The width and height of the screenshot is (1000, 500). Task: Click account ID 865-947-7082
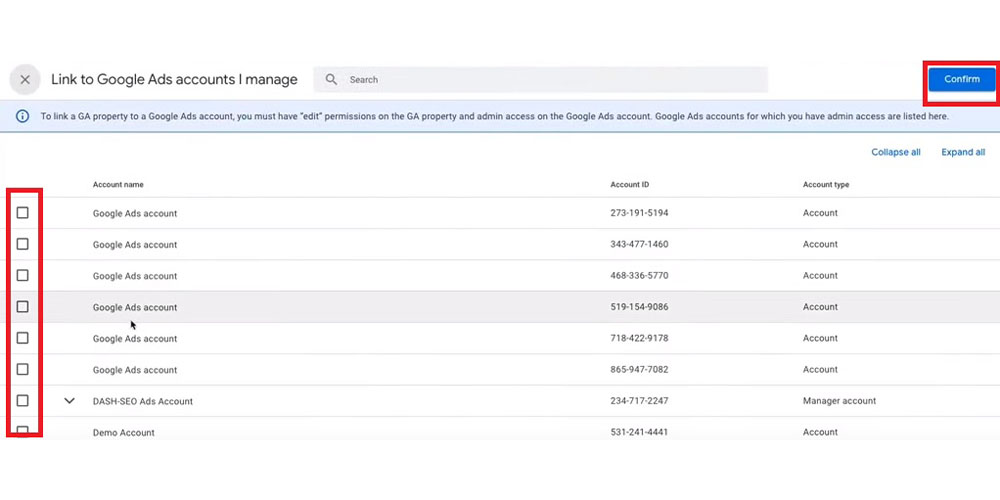pyautogui.click(x=639, y=369)
